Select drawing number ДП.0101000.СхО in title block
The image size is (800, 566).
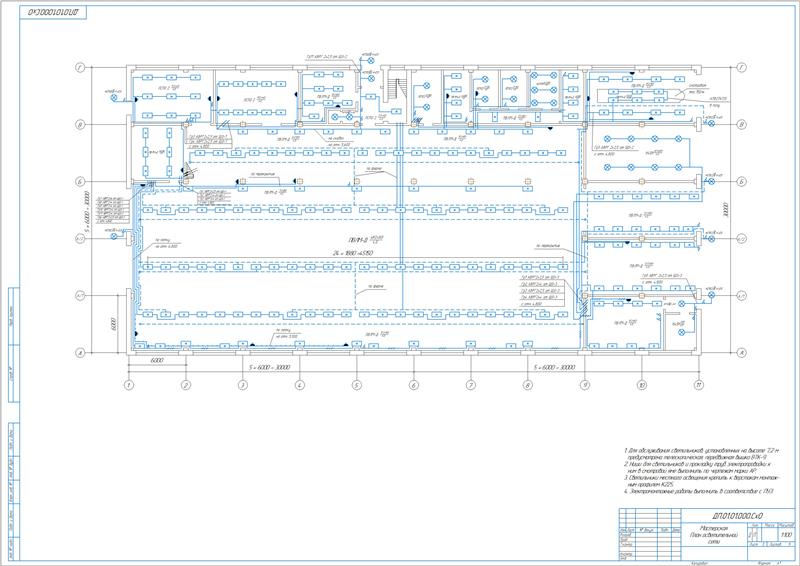tap(738, 516)
